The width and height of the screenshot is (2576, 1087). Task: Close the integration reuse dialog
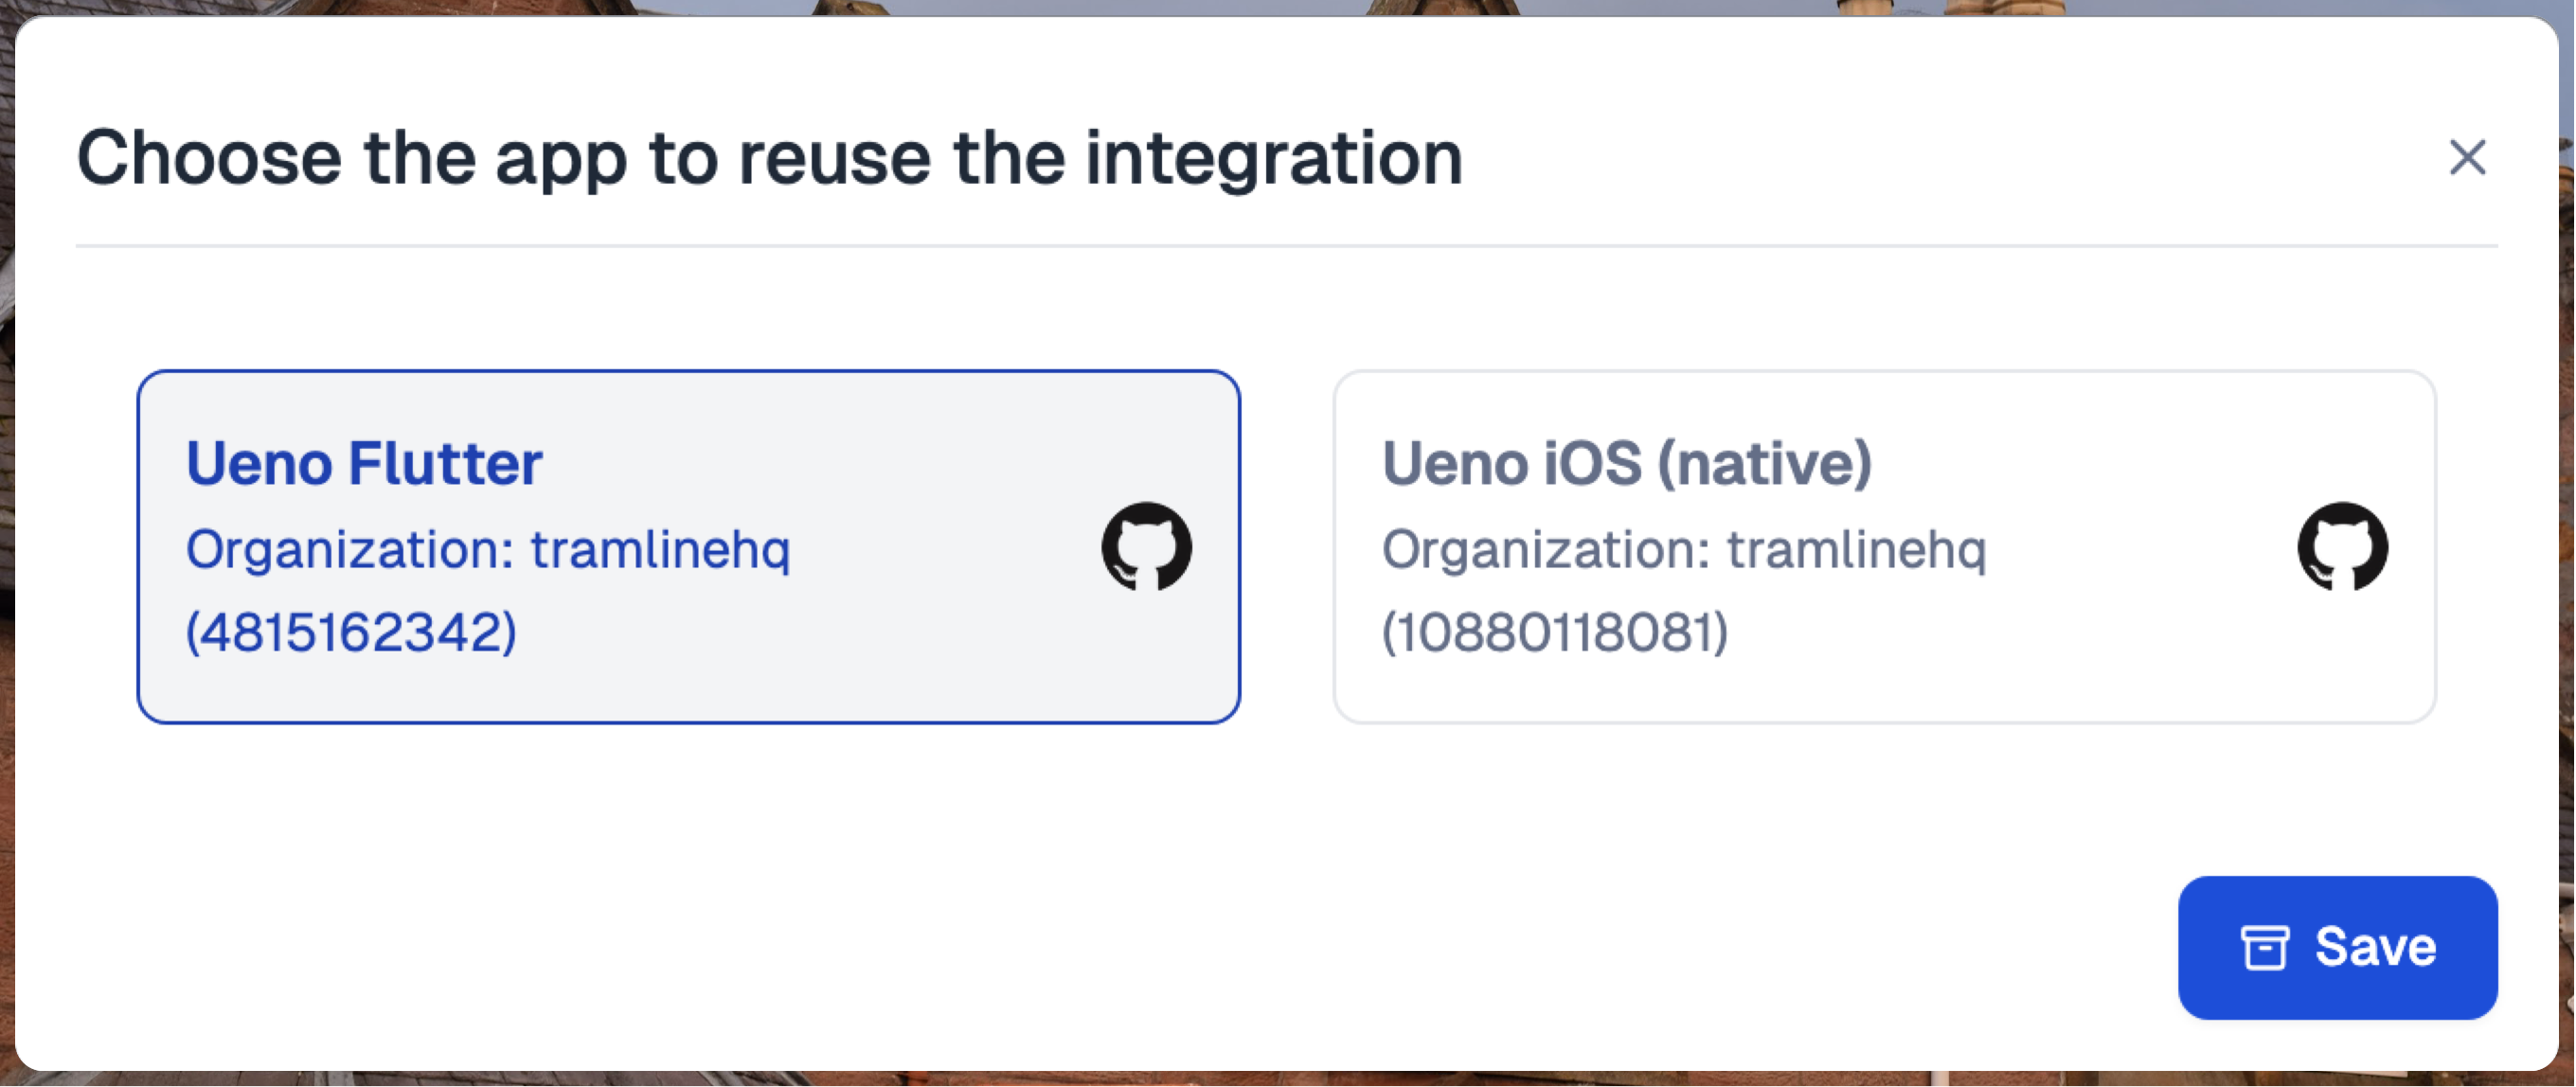(x=2467, y=158)
